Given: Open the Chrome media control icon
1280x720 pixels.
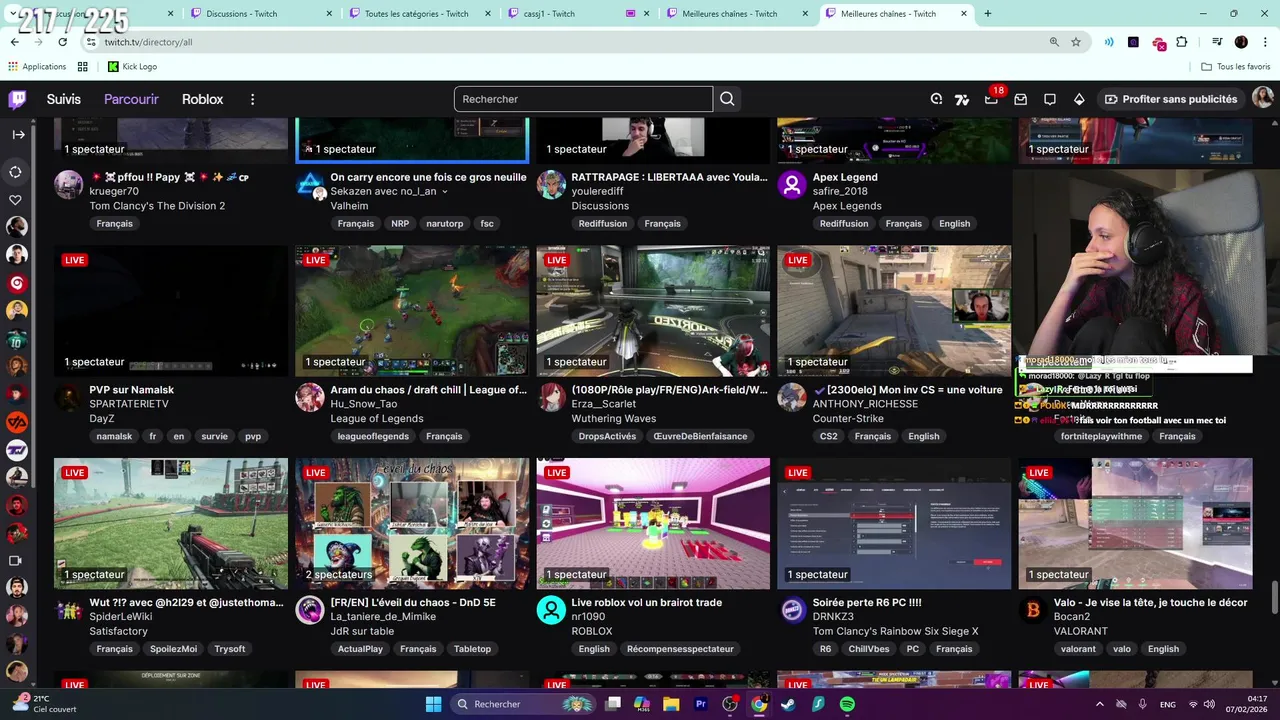Looking at the screenshot, I should (x=1217, y=42).
